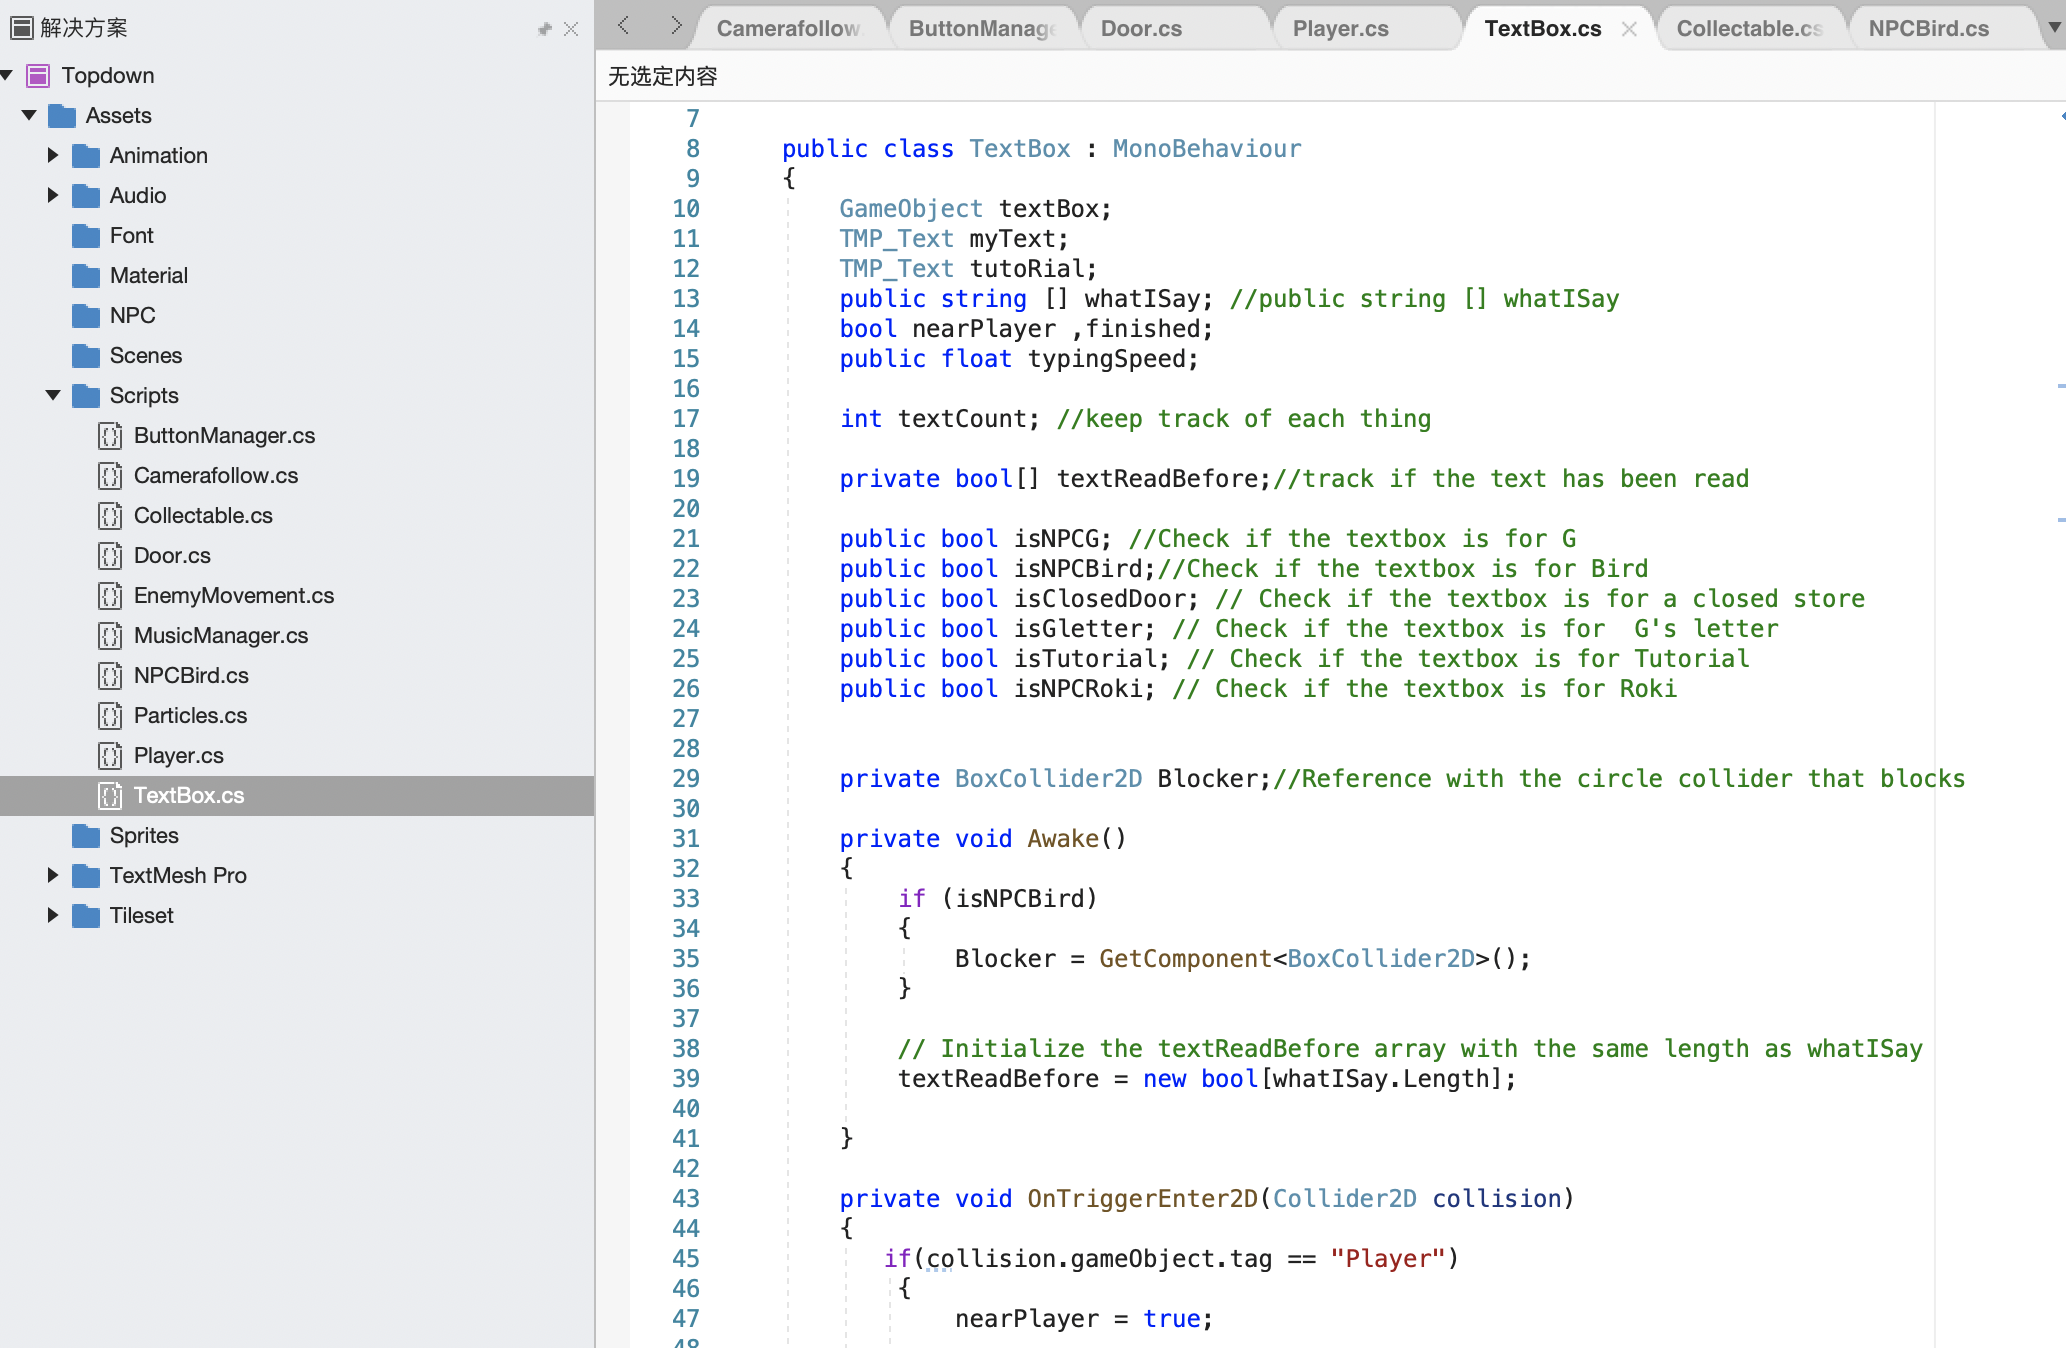Select EnemyMovement.cs in the solution tree
The image size is (2066, 1348).
(233, 596)
